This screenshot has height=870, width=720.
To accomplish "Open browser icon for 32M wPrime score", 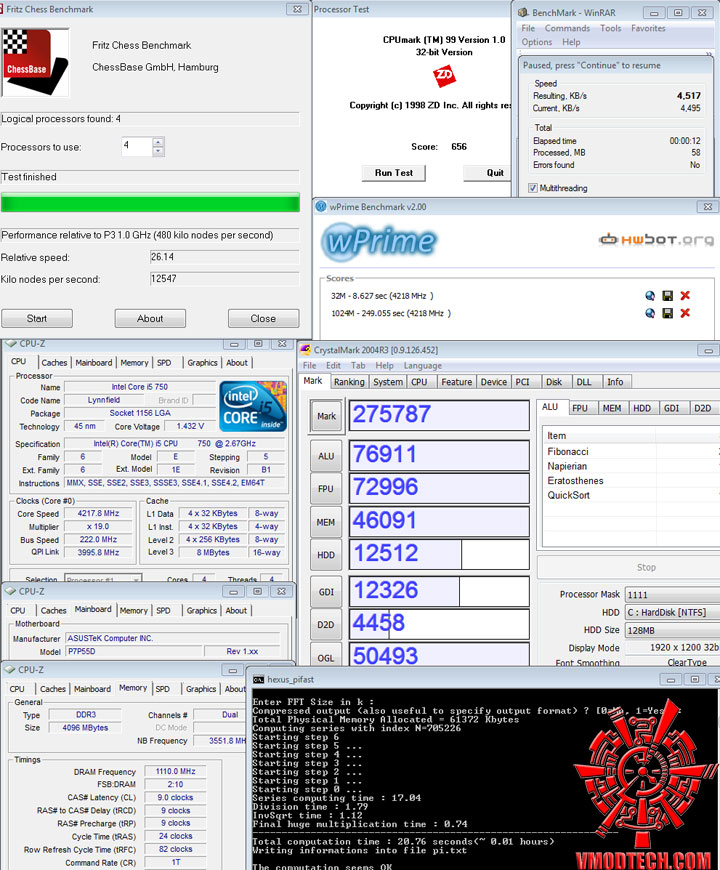I will (650, 296).
